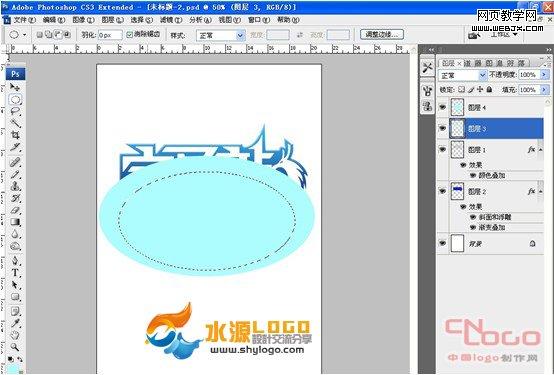Open the layer blend mode 正常 dropdown
This screenshot has height=375, width=554.
(x=462, y=75)
